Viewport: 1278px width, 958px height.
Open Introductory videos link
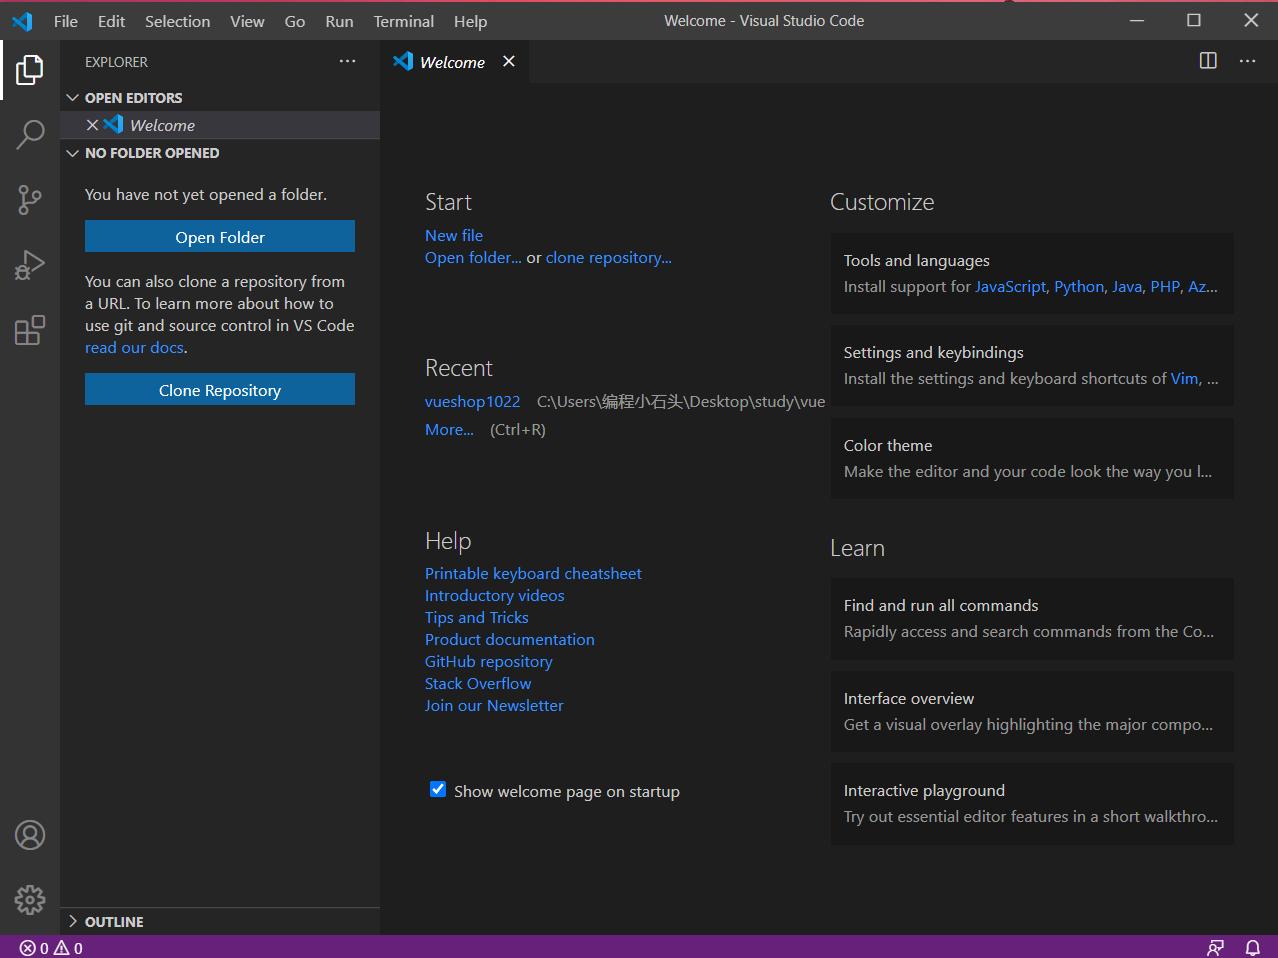495,595
